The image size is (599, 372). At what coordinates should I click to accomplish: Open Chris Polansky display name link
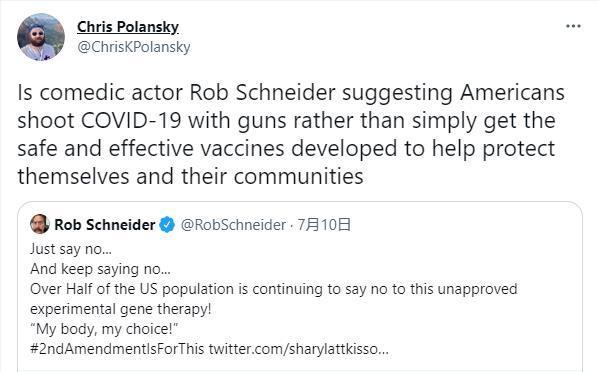[x=128, y=27]
